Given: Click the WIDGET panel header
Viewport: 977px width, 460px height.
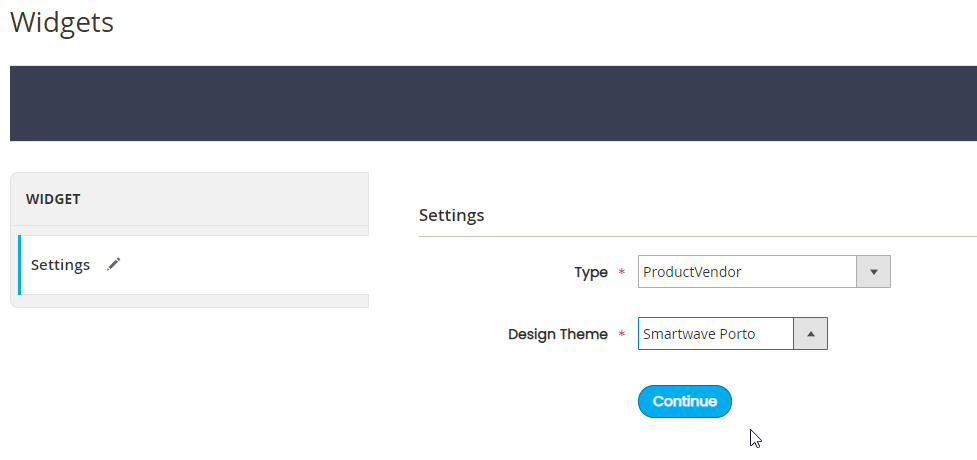Looking at the screenshot, I should (x=189, y=199).
